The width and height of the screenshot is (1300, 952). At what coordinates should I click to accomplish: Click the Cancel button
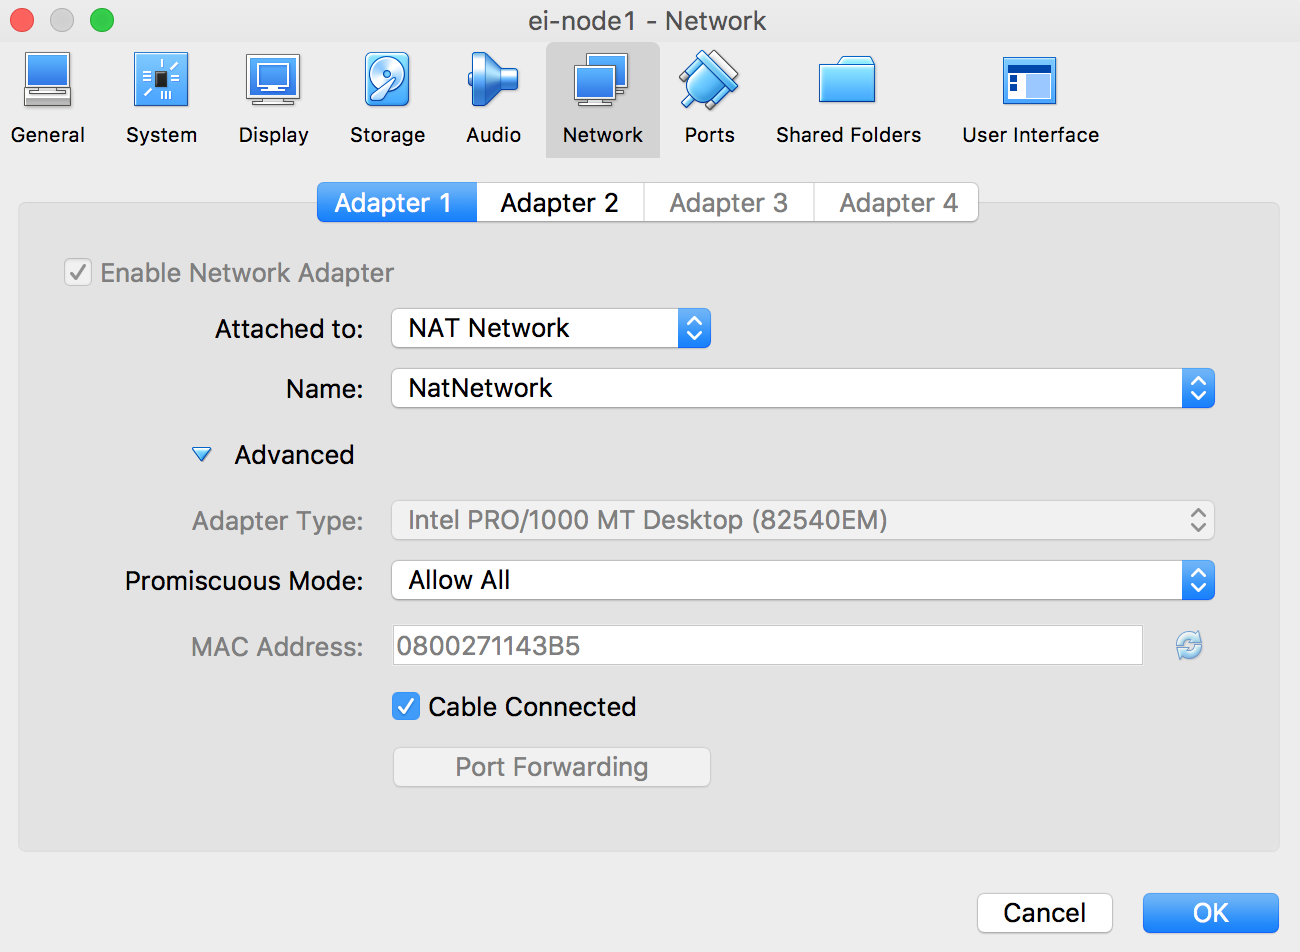tap(1045, 912)
